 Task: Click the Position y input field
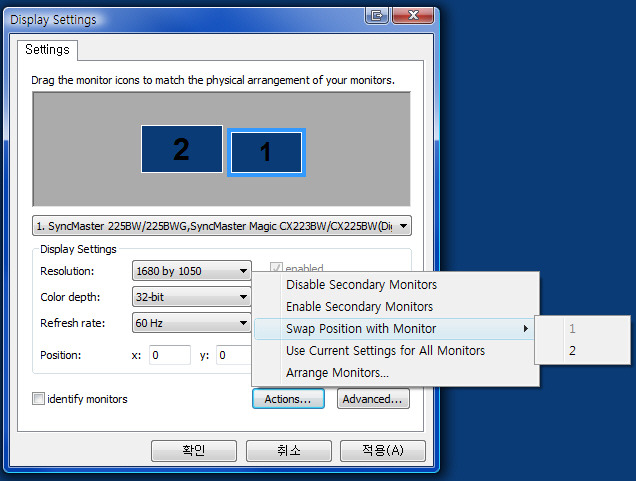(x=234, y=355)
